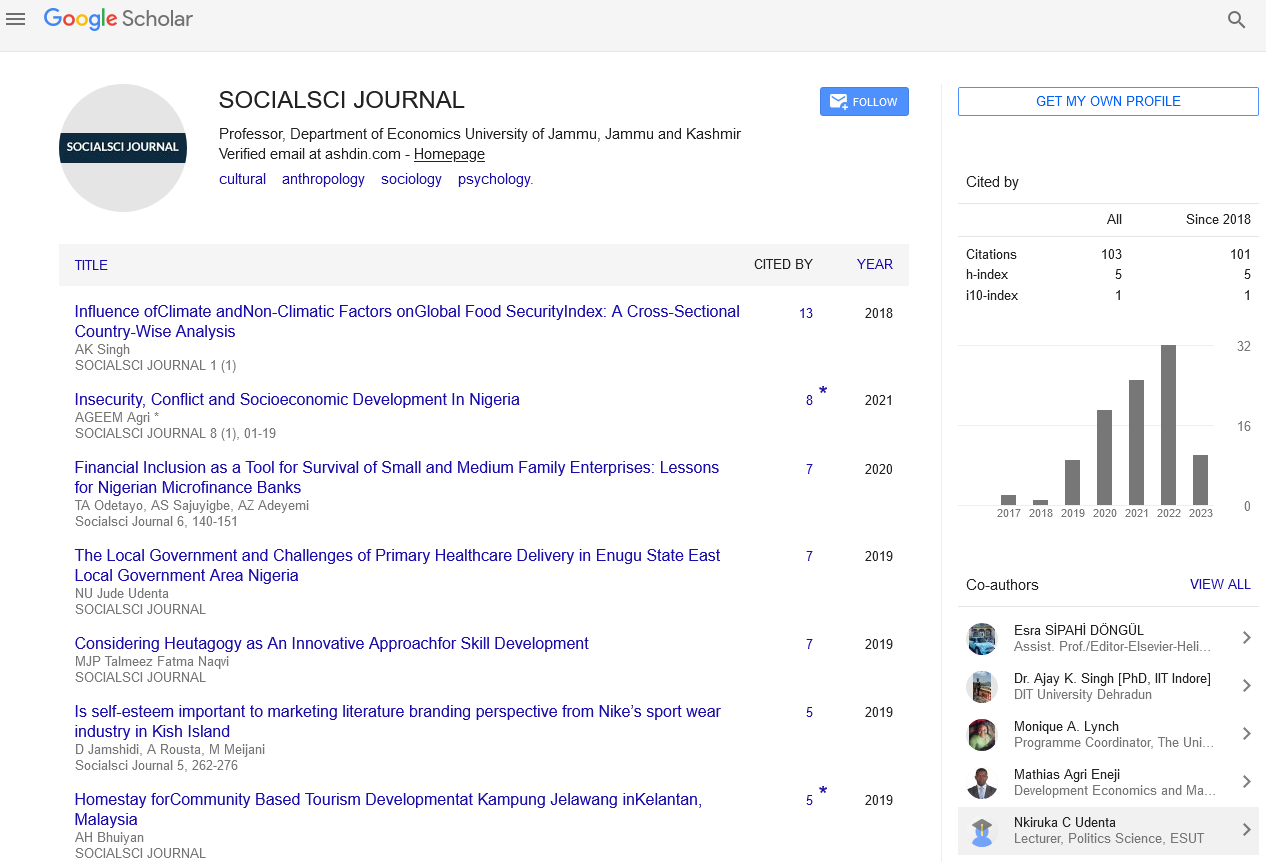Click Dr. Ajay K. Singh's avatar photo
Viewport: 1266px width, 862px height.
pos(982,686)
